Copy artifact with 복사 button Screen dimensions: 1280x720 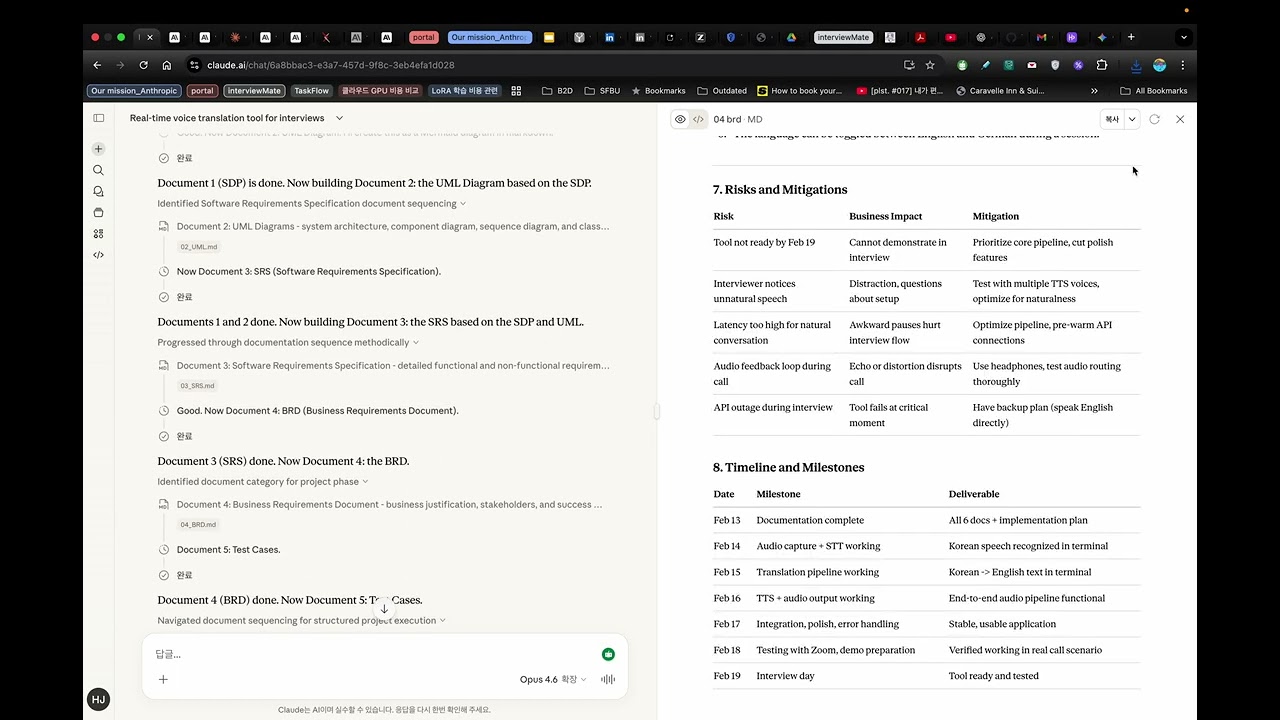click(1112, 119)
